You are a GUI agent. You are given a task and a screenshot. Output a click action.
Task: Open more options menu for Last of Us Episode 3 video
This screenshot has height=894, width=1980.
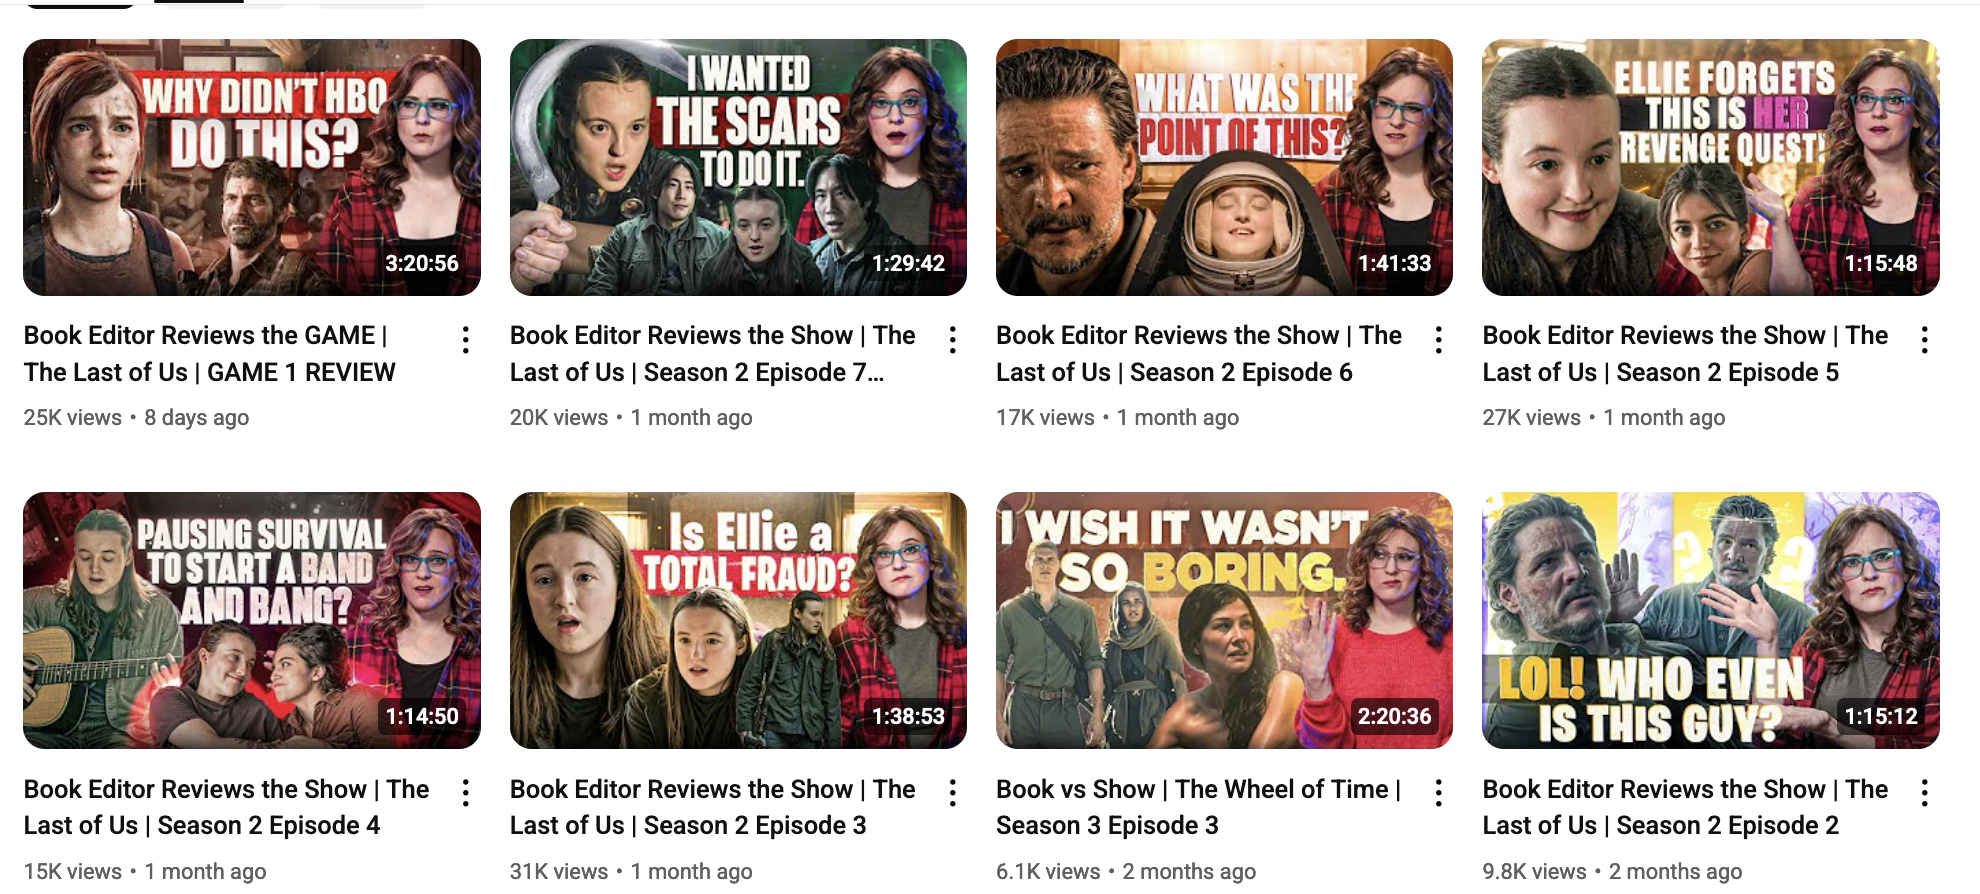953,794
